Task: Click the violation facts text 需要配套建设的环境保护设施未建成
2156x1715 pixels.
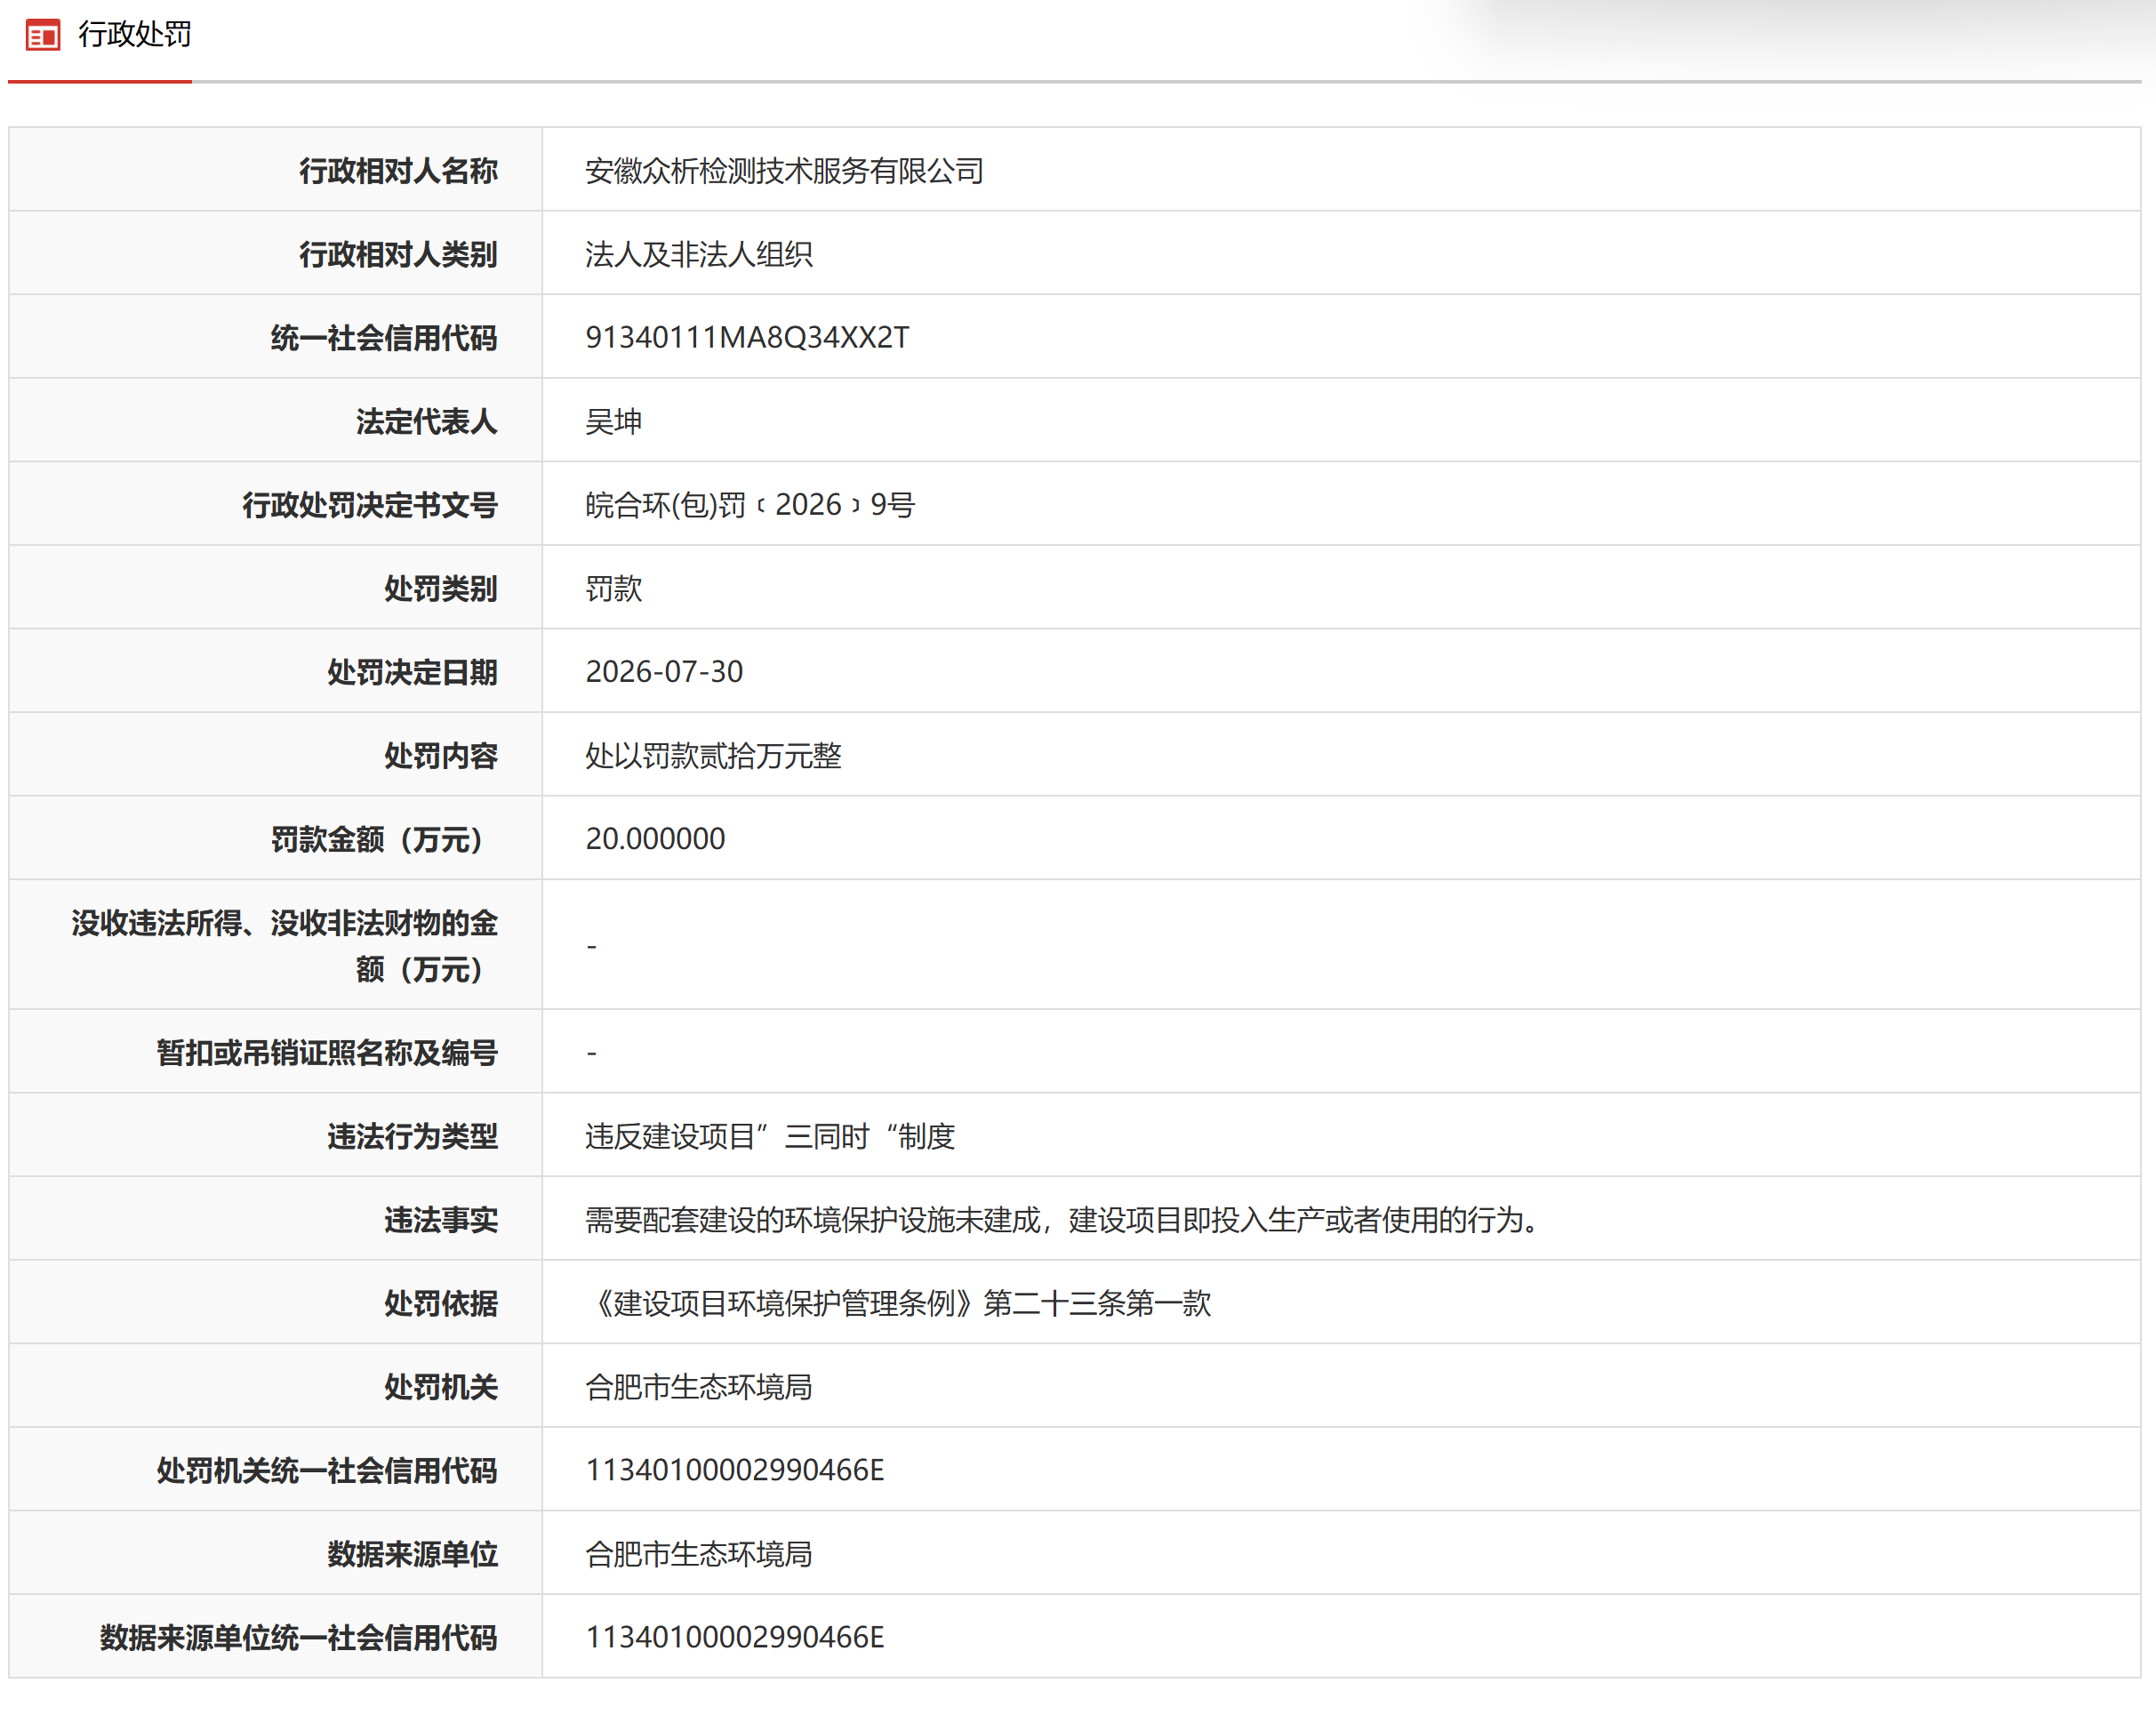Action: (x=813, y=1219)
